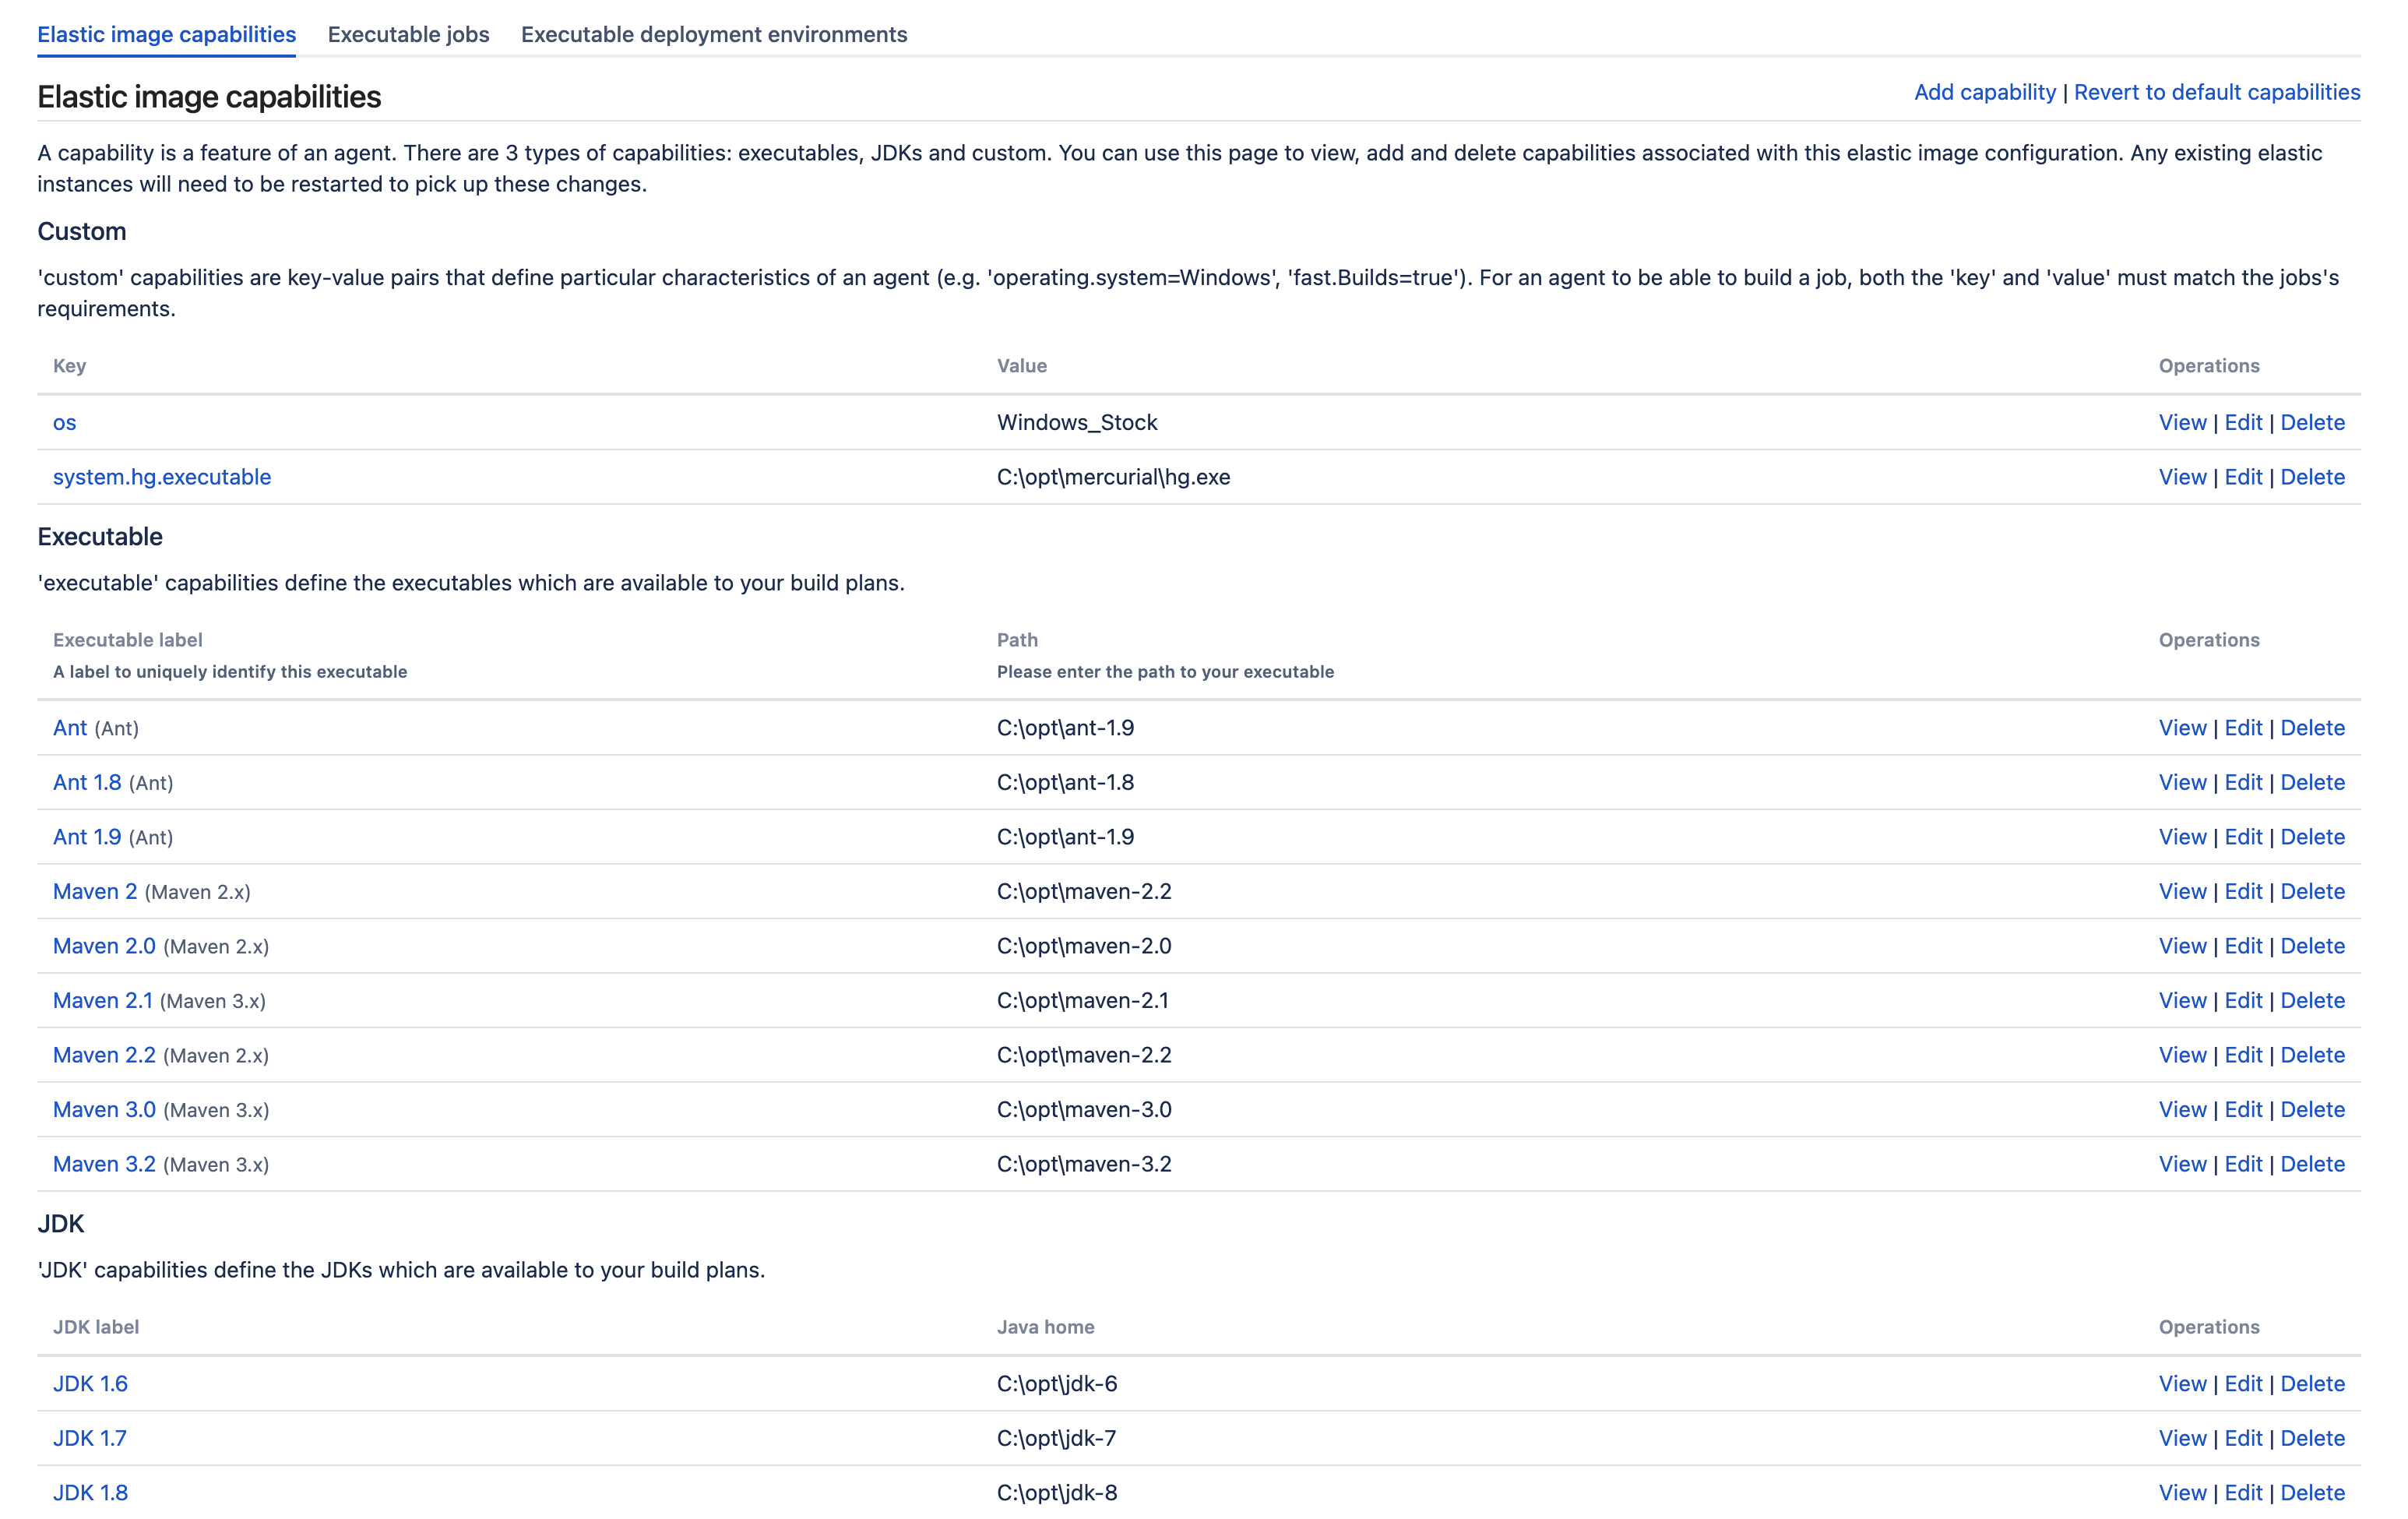Open the Ant (Ant) executable label link
Image resolution: width=2408 pixels, height=1519 pixels.
point(70,728)
